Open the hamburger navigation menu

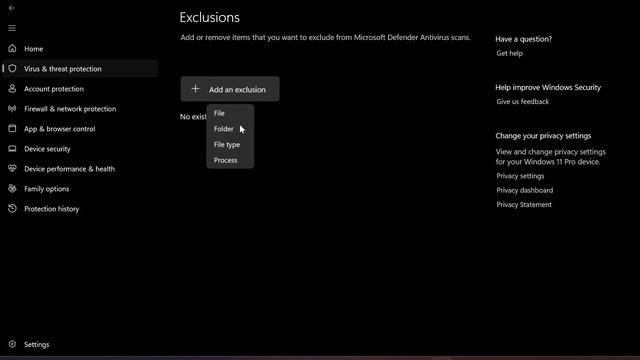tap(12, 28)
